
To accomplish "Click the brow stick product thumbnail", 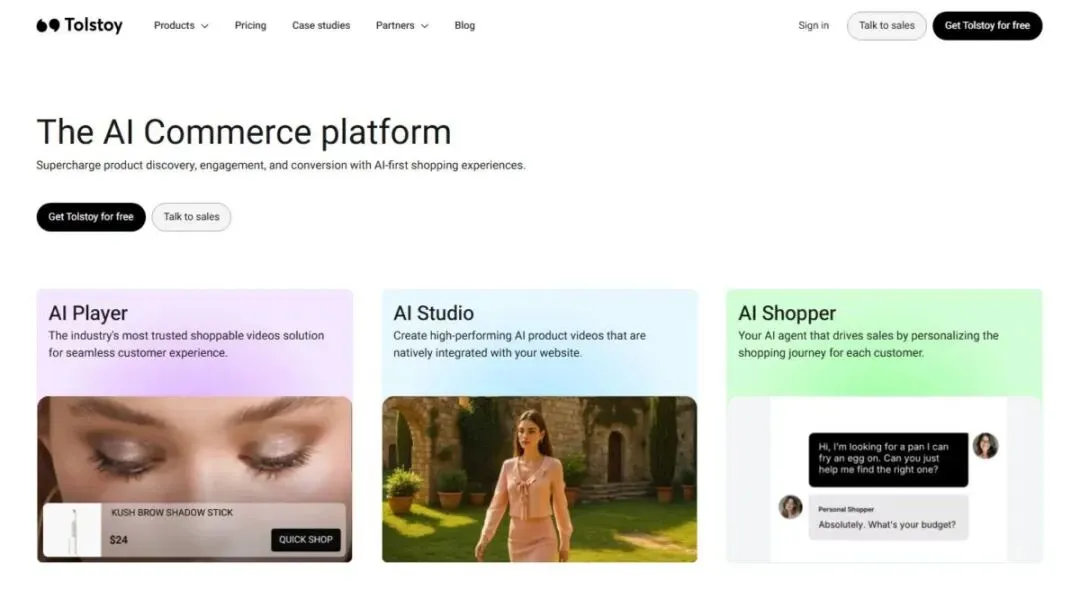I will pyautogui.click(x=72, y=530).
